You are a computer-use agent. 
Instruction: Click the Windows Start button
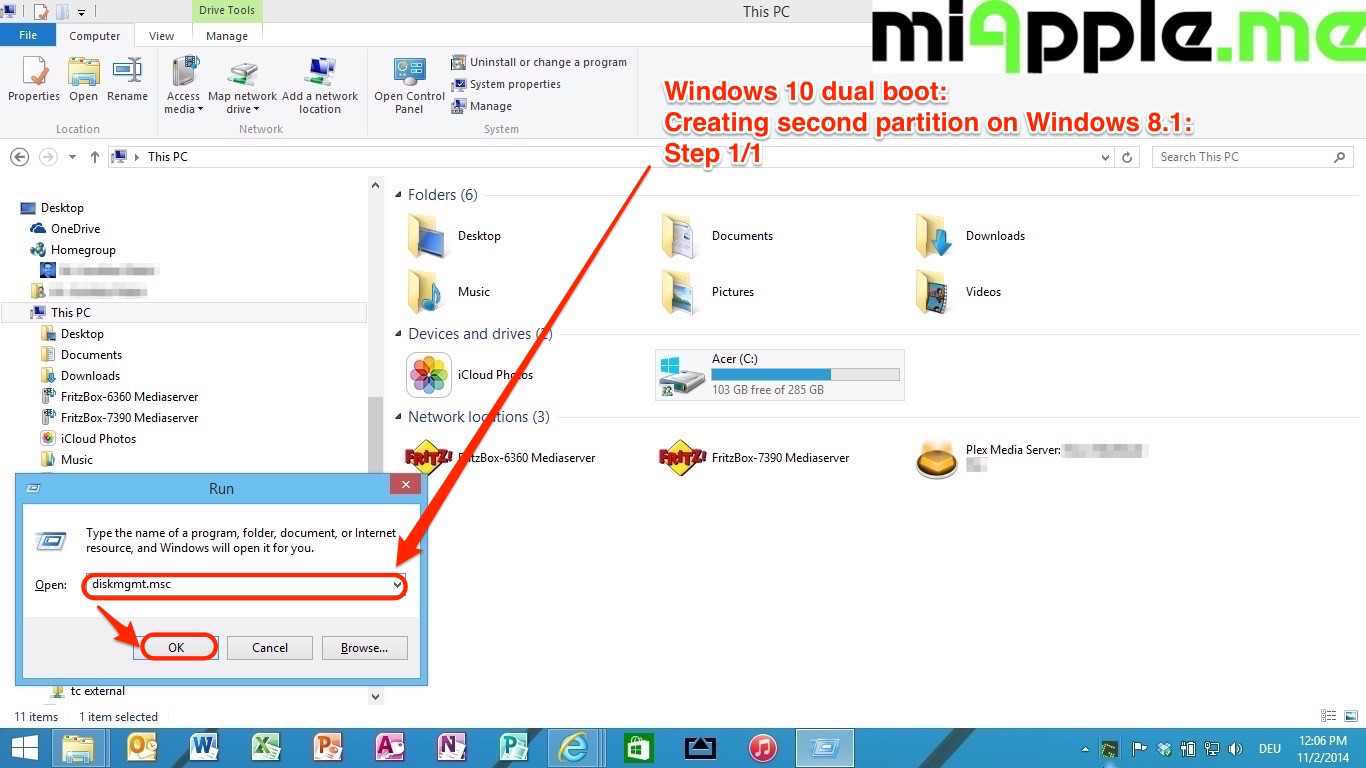[x=24, y=748]
